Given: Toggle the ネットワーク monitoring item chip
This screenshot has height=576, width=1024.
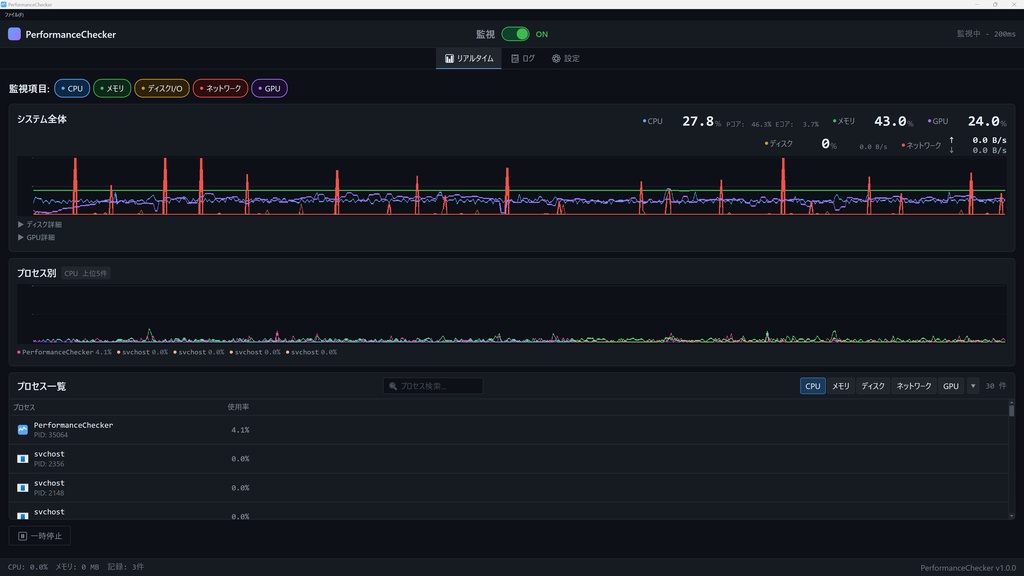Looking at the screenshot, I should (x=220, y=88).
